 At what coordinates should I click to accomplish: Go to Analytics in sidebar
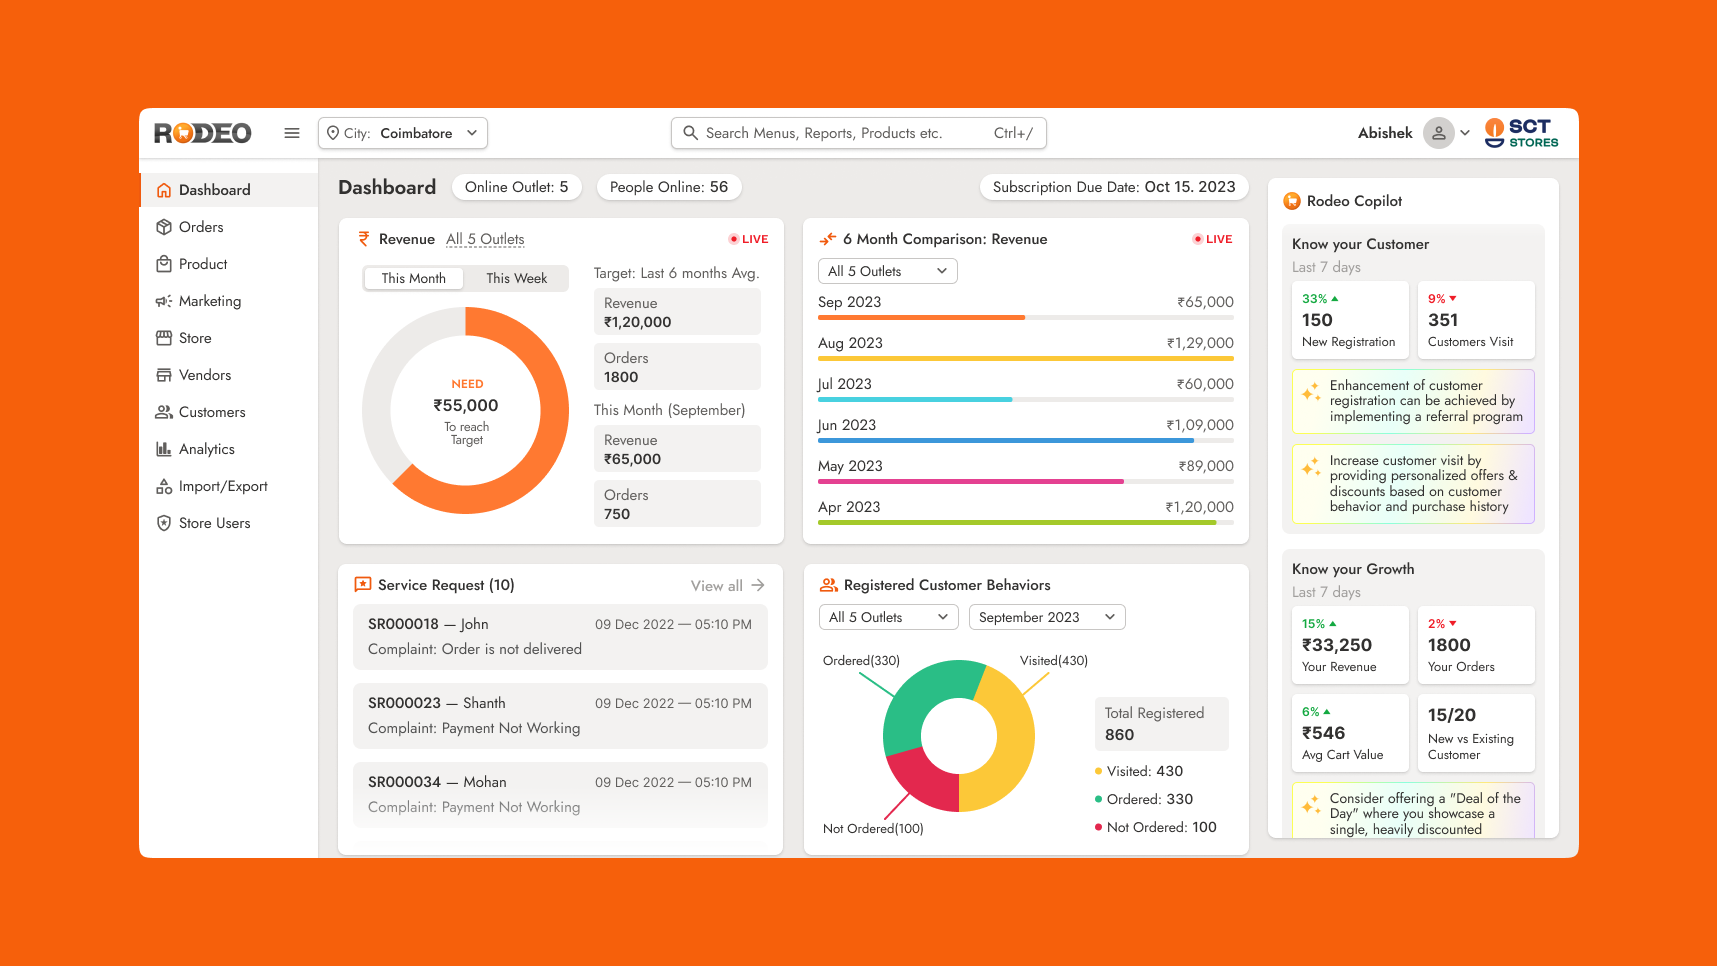pos(206,449)
